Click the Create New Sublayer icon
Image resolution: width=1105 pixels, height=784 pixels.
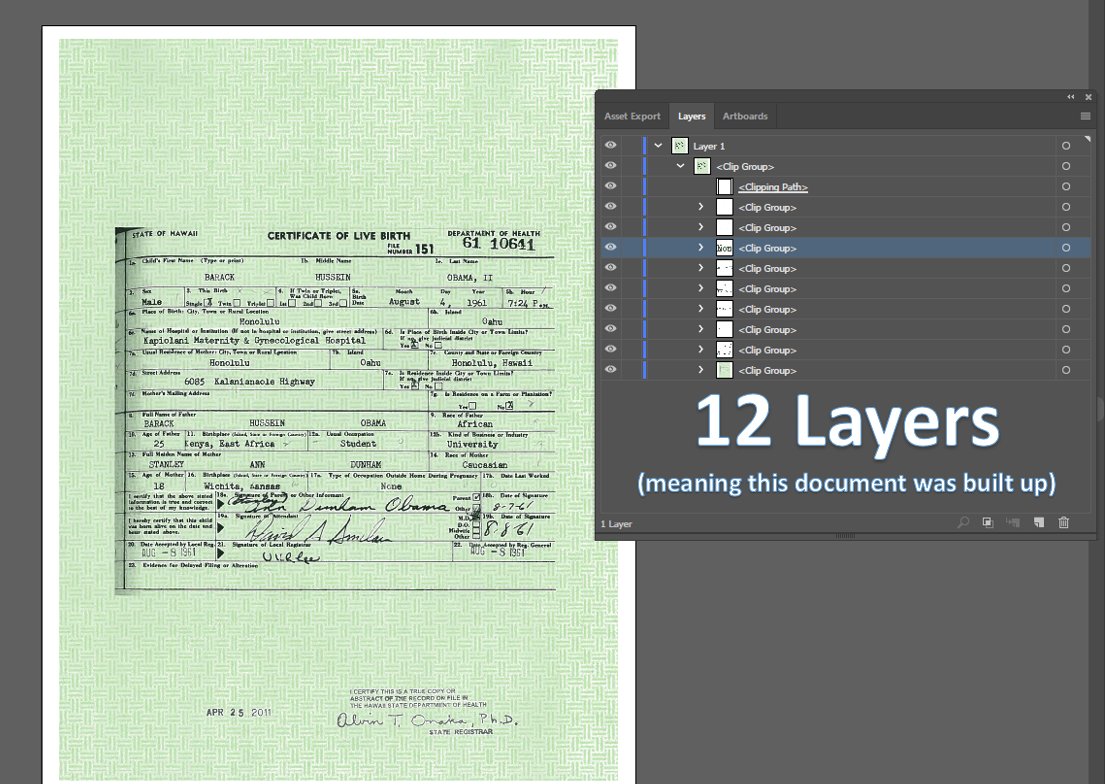(1013, 522)
